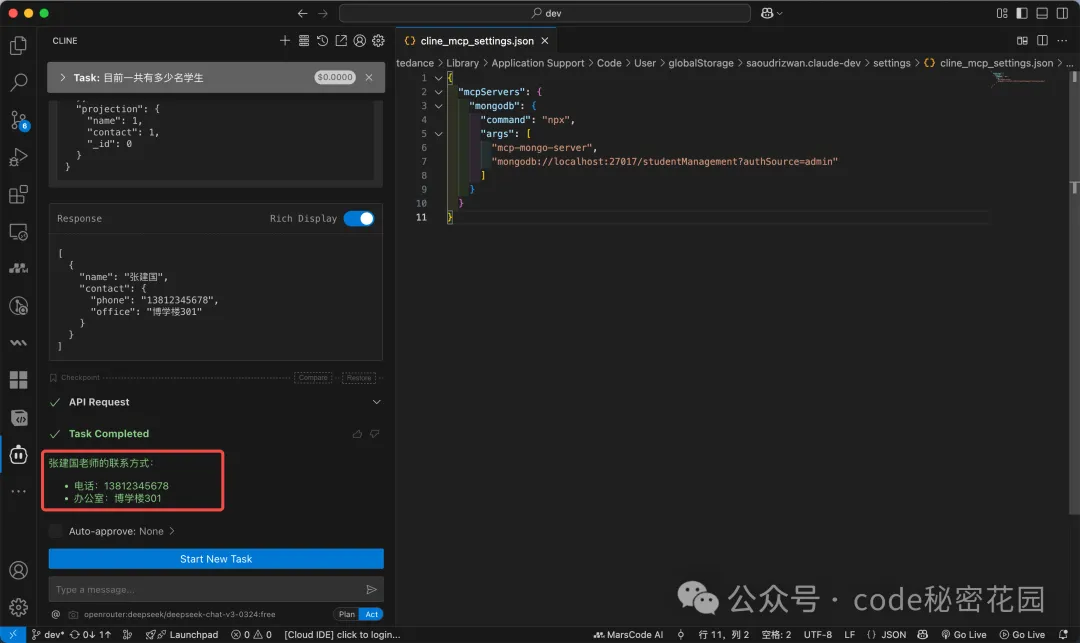Toggle primary sidebar layout icon

(1022, 13)
